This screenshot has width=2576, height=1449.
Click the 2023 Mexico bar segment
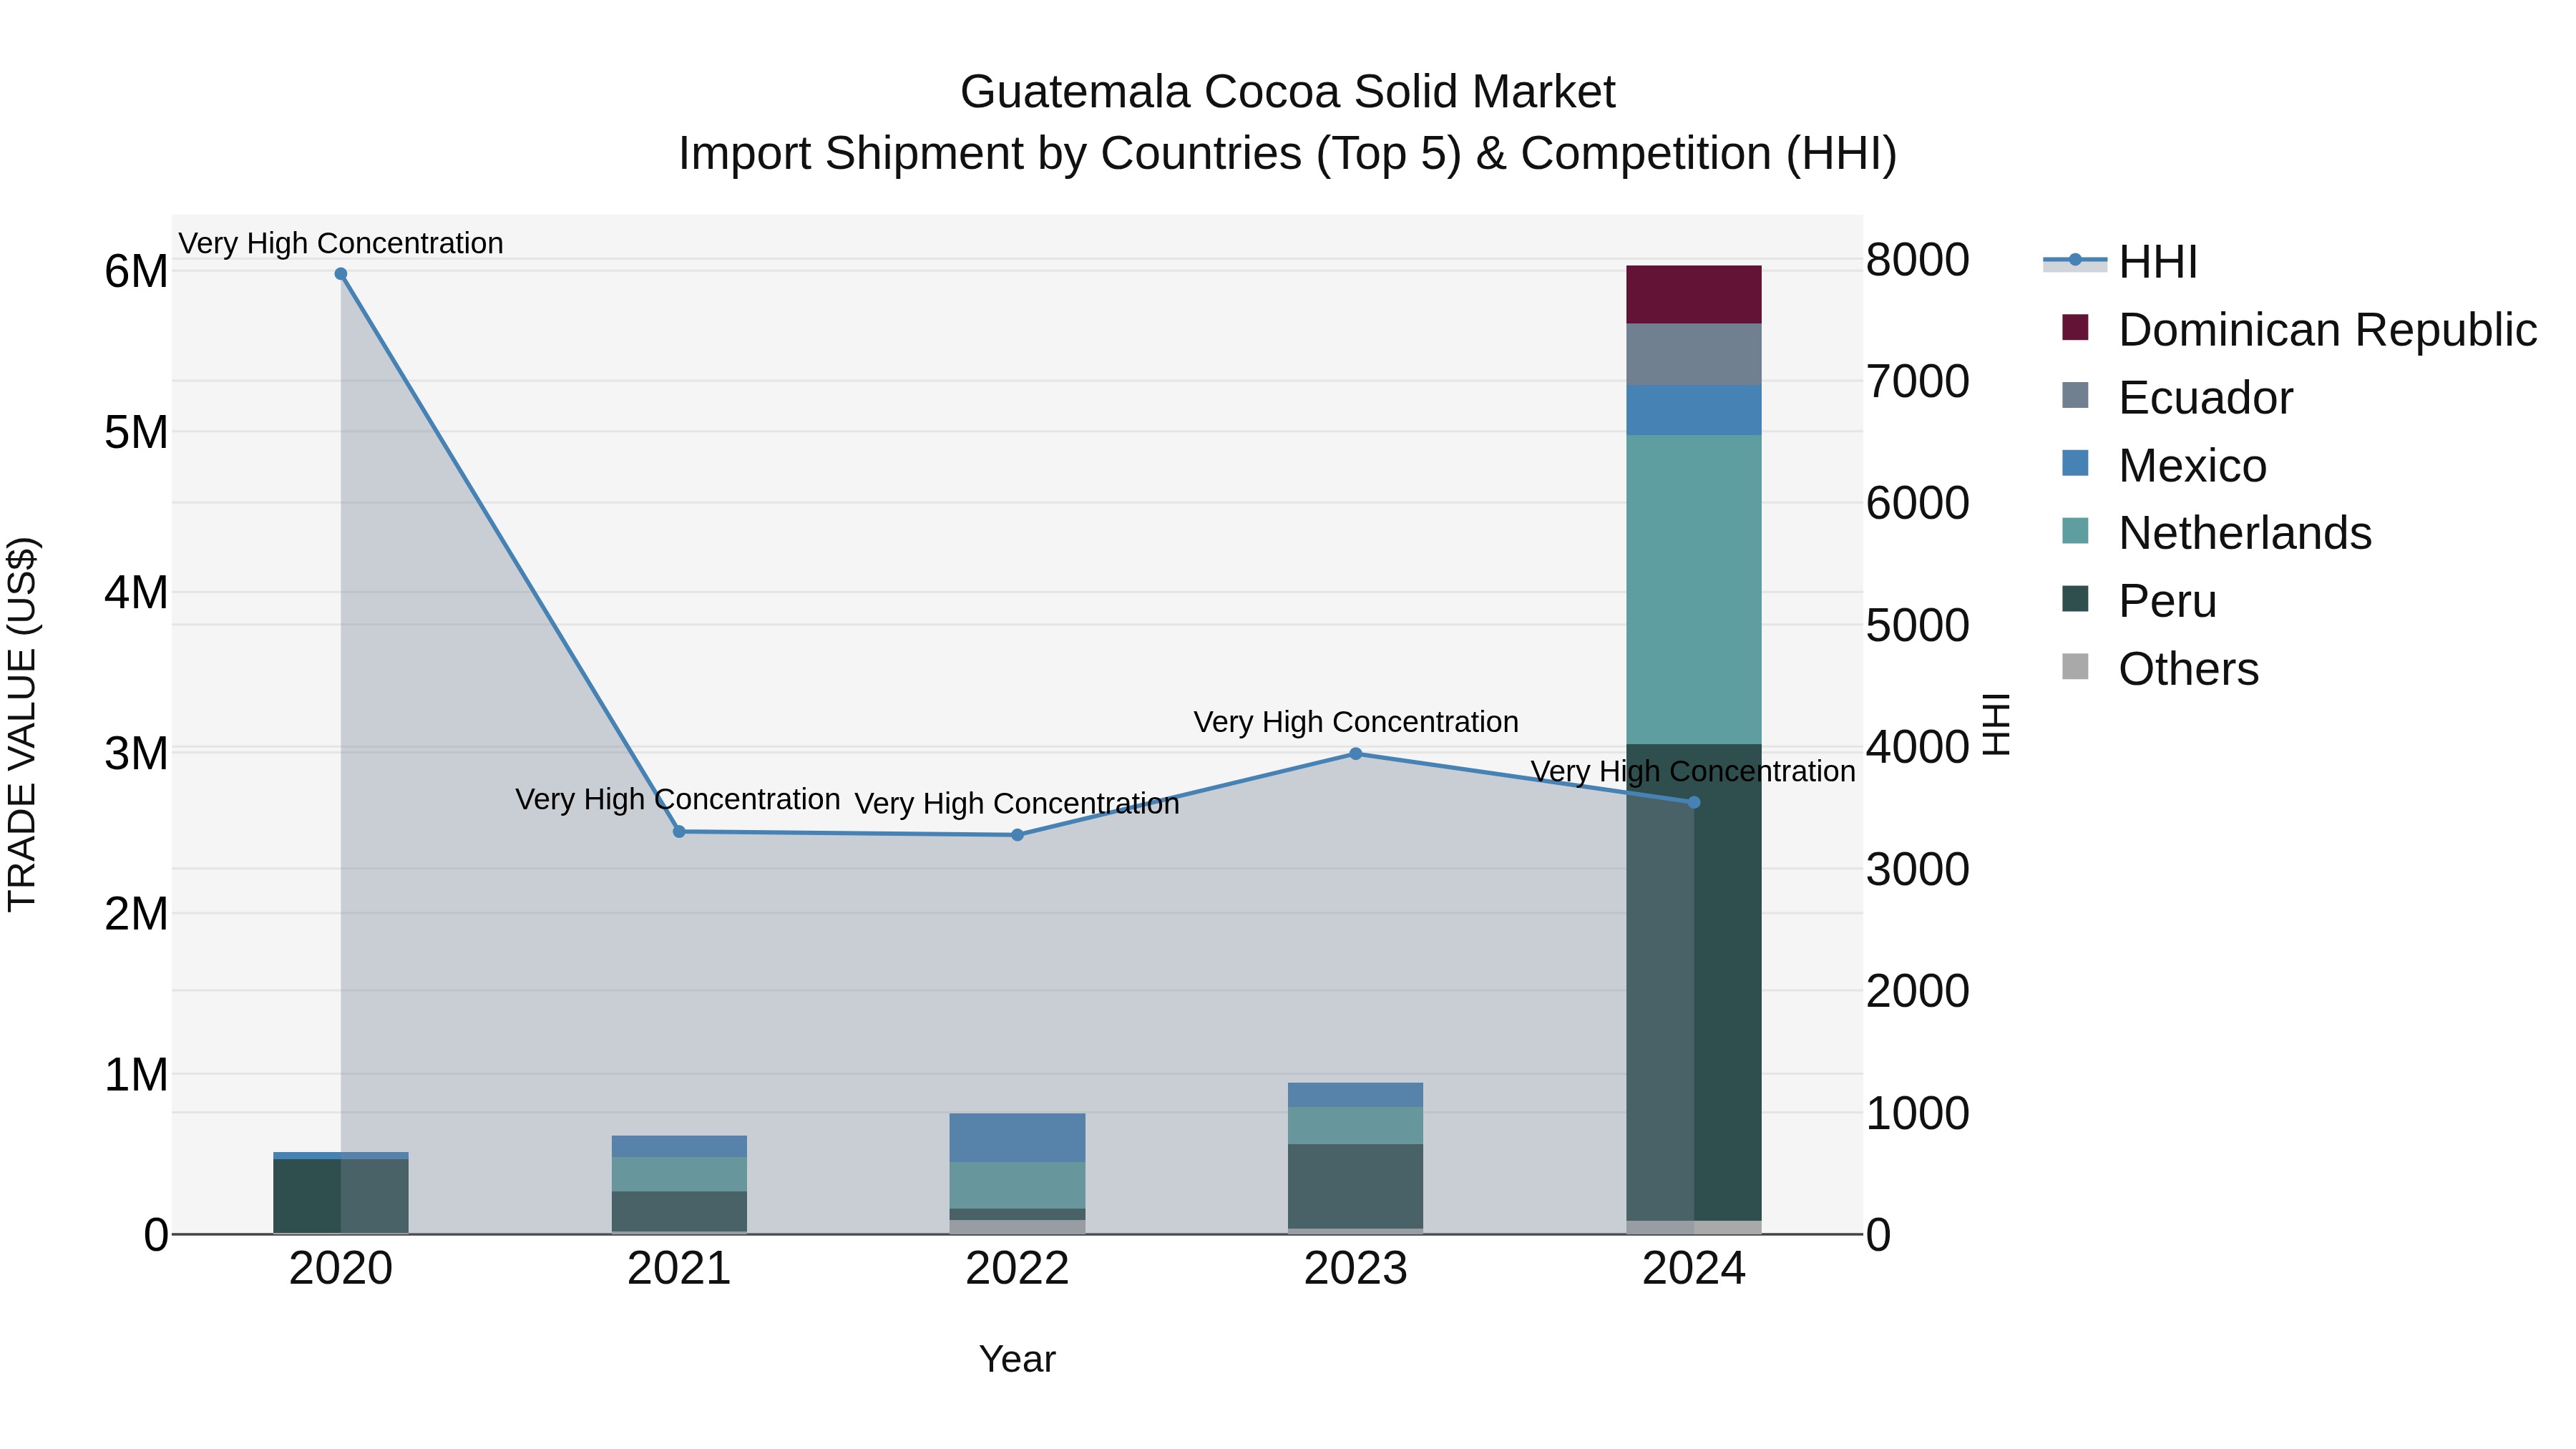(1355, 1095)
